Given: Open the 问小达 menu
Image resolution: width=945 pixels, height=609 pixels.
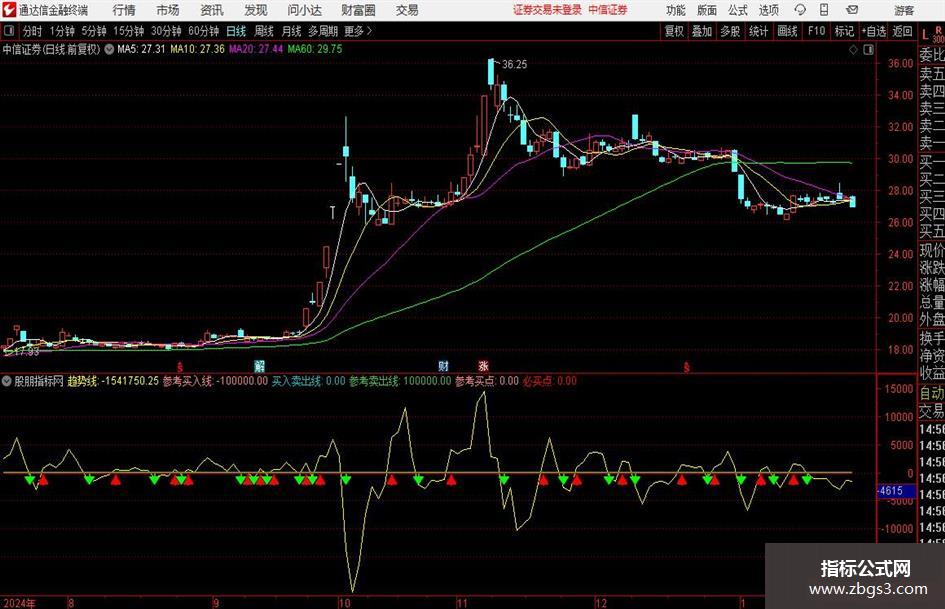Looking at the screenshot, I should tap(304, 10).
